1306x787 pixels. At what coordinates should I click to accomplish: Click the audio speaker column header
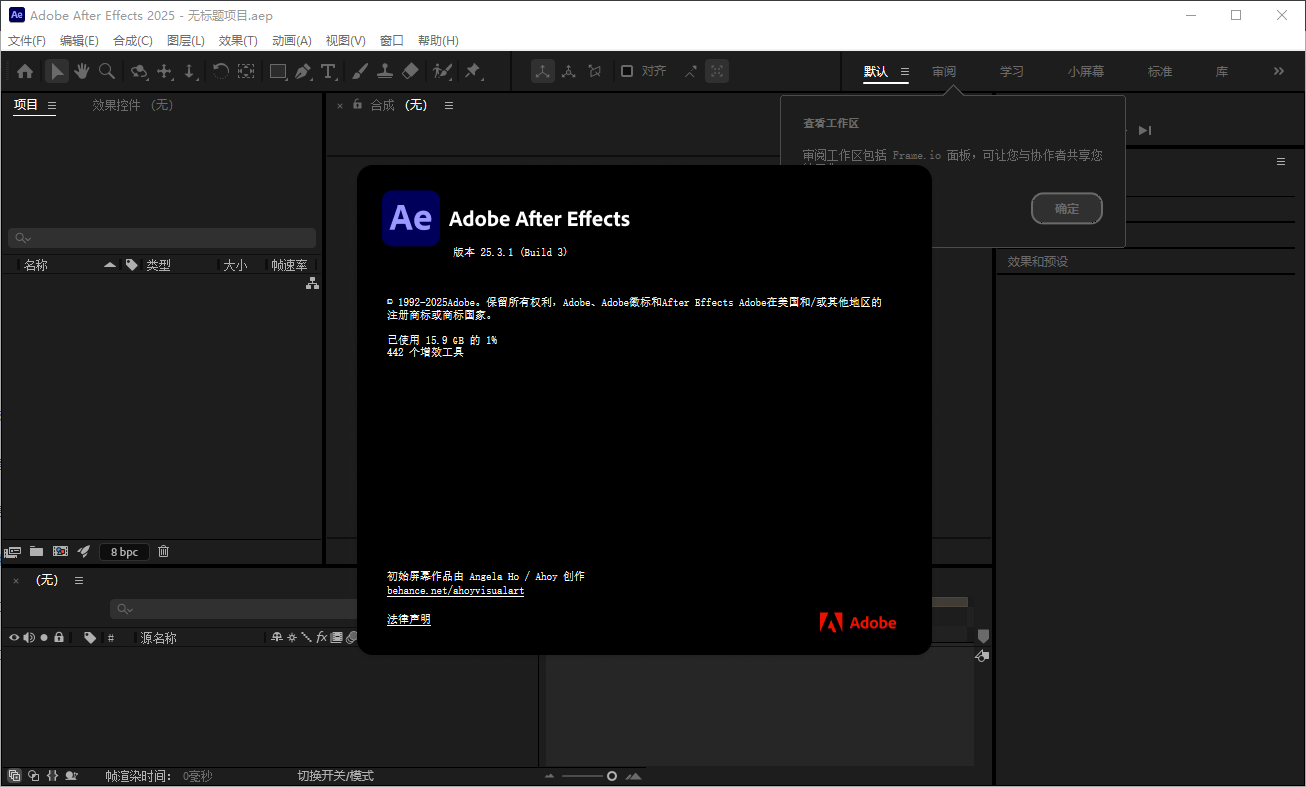pyautogui.click(x=29, y=637)
